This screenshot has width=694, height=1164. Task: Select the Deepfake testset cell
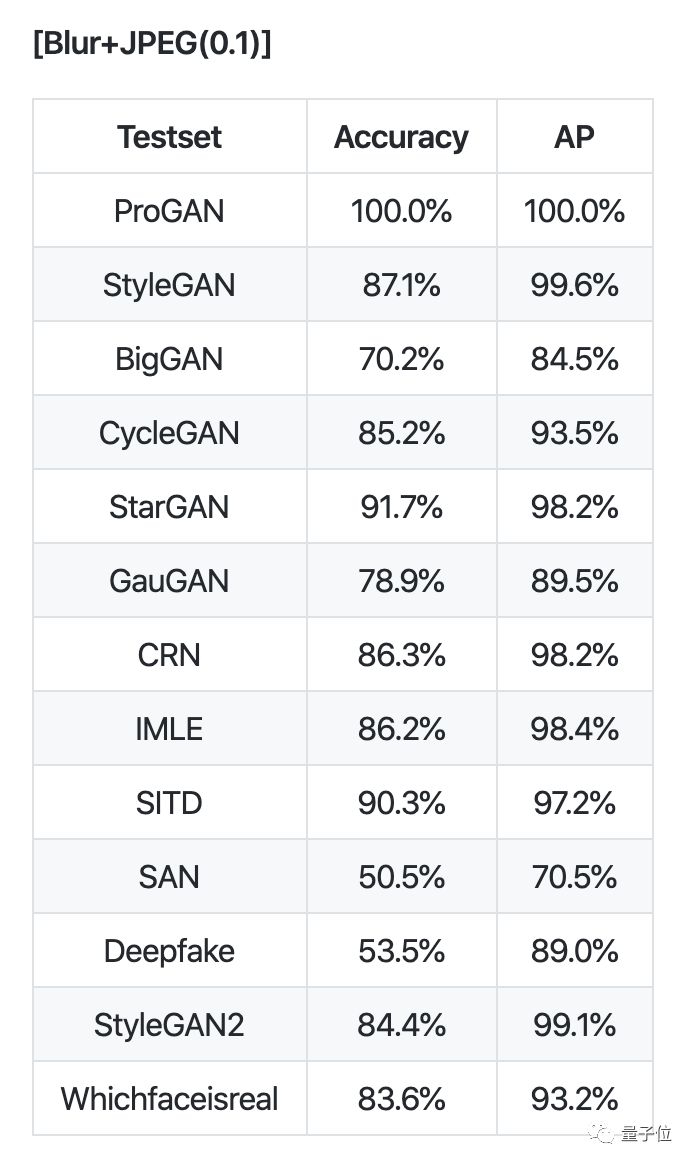(x=170, y=951)
